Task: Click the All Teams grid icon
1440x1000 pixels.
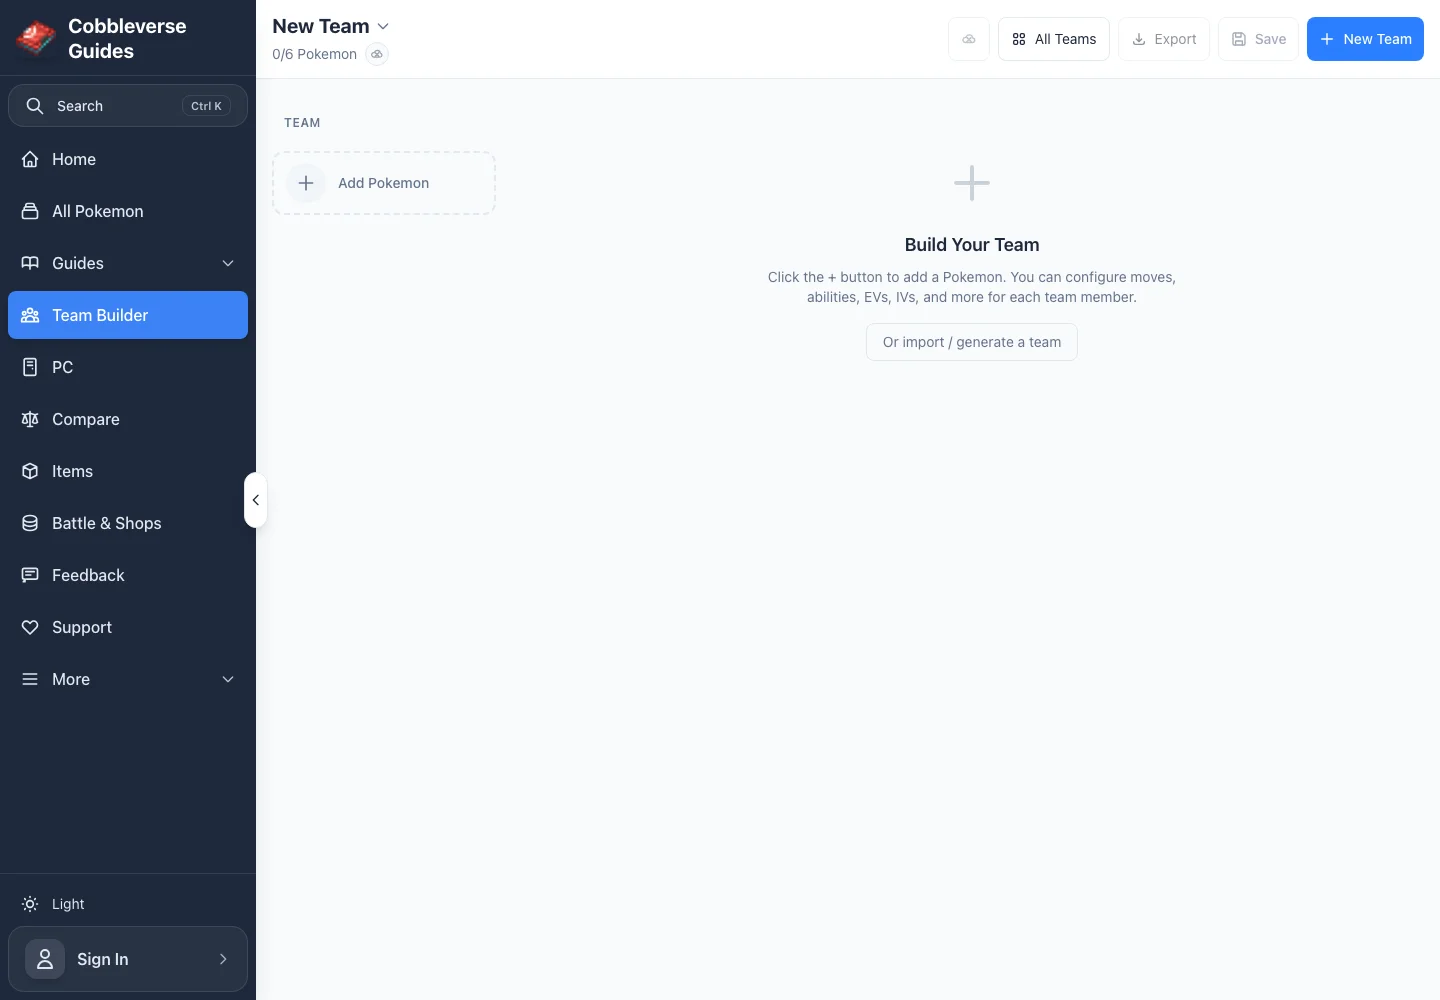Action: coord(1019,39)
